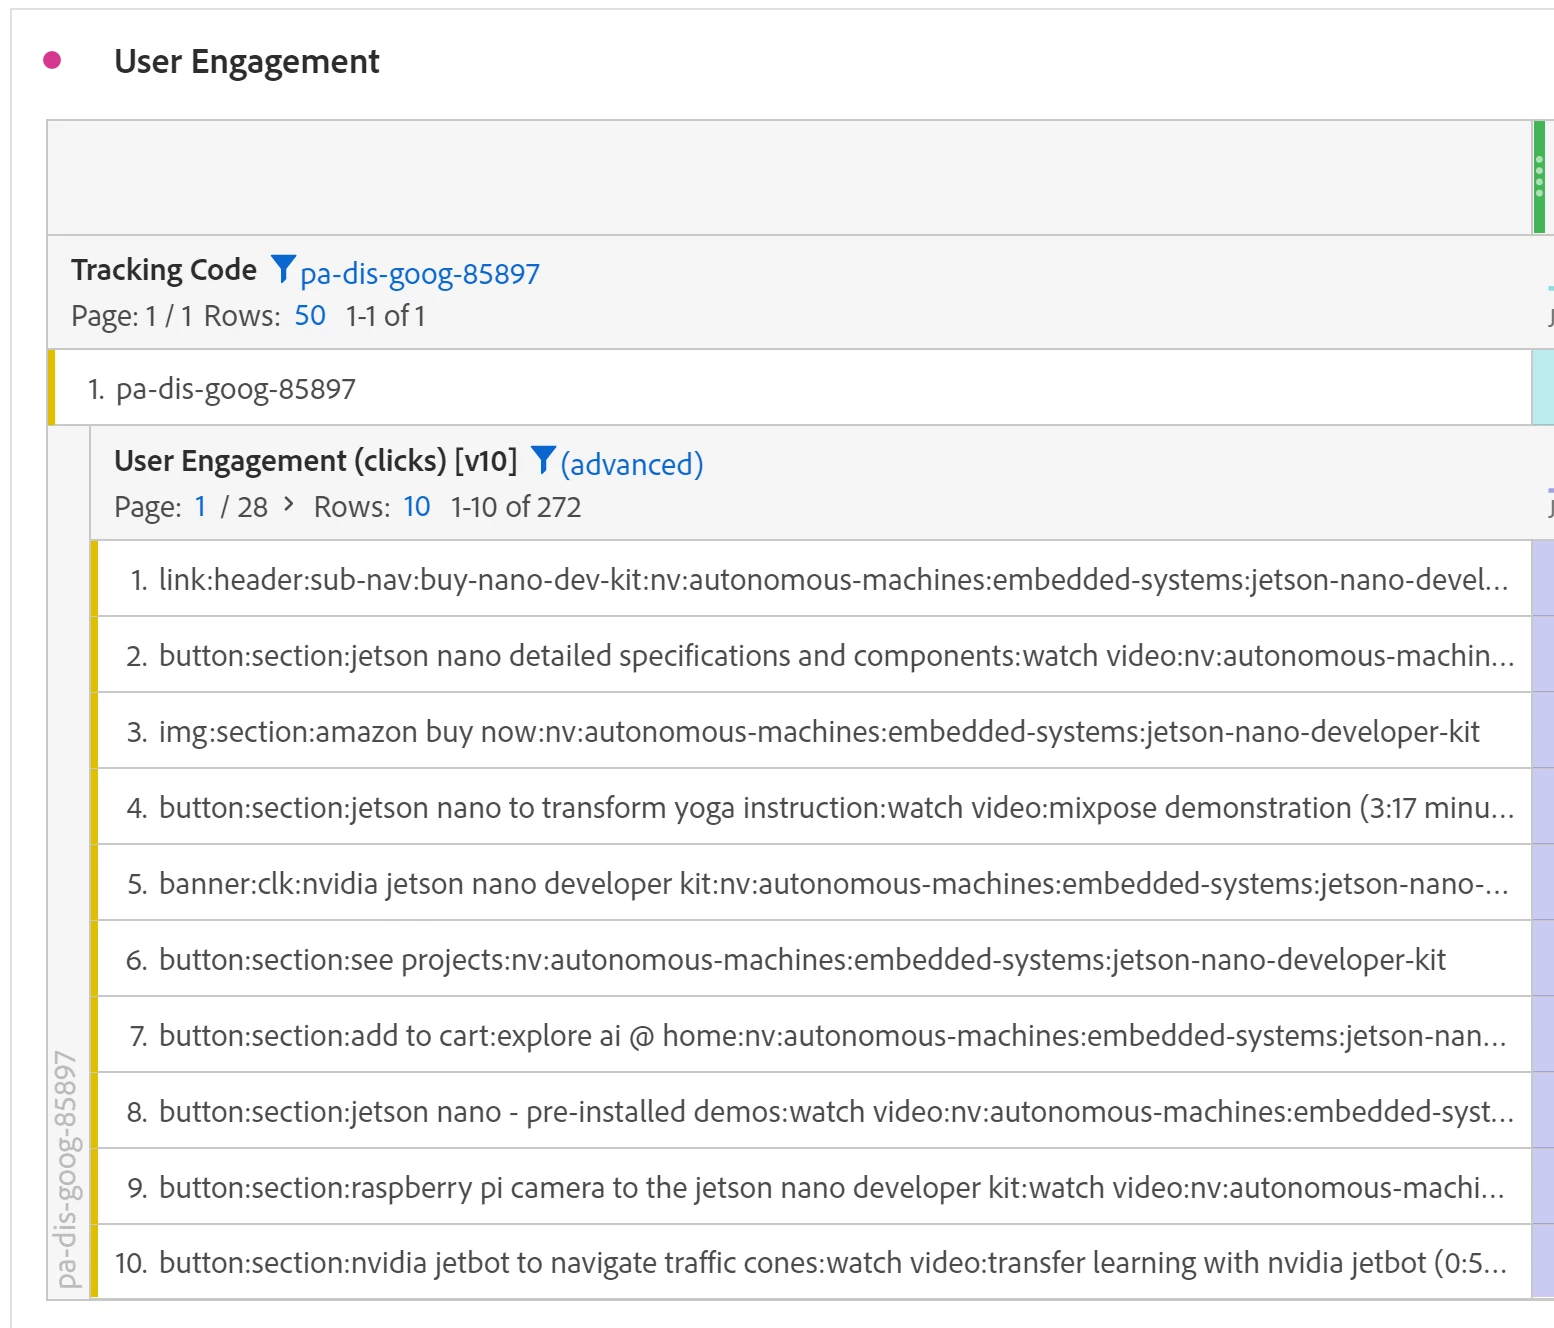Screen dimensions: 1554x1328
Task: Change breakdown rows count of 10
Action: [417, 507]
